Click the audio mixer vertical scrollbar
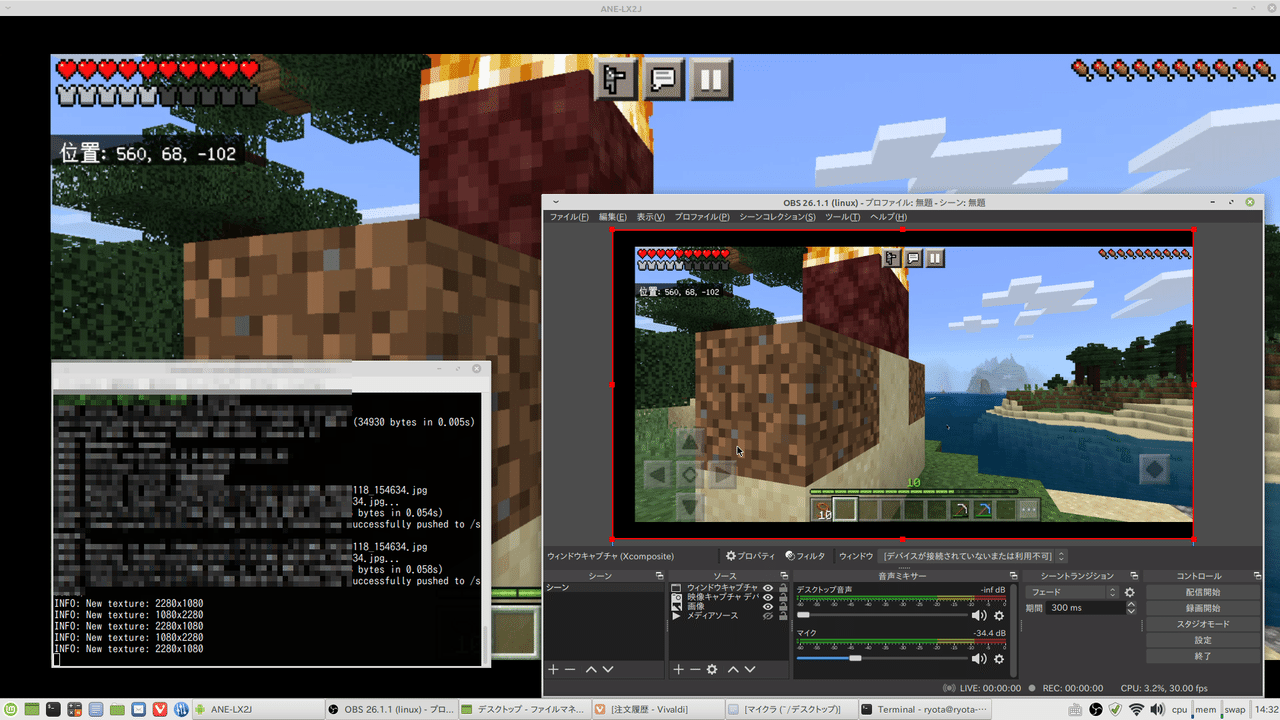Image resolution: width=1280 pixels, height=720 pixels. click(x=1014, y=630)
